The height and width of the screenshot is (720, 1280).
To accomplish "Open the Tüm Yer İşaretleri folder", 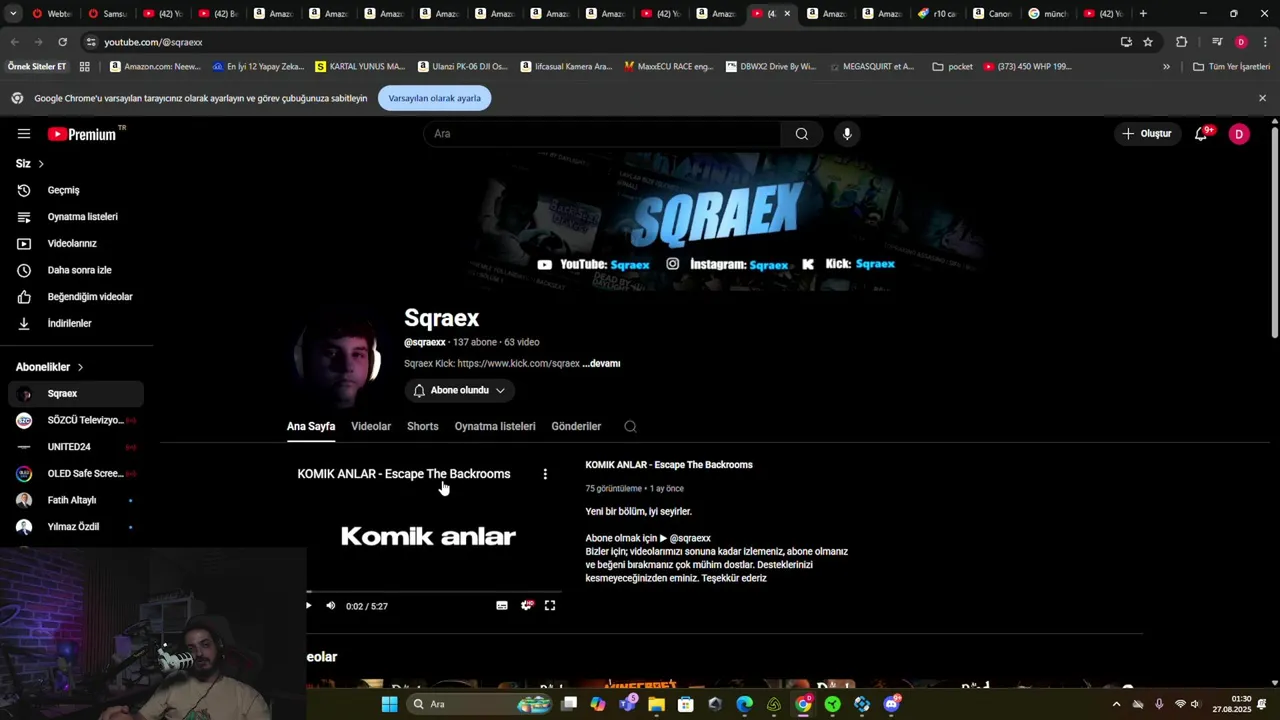I will 1231,67.
